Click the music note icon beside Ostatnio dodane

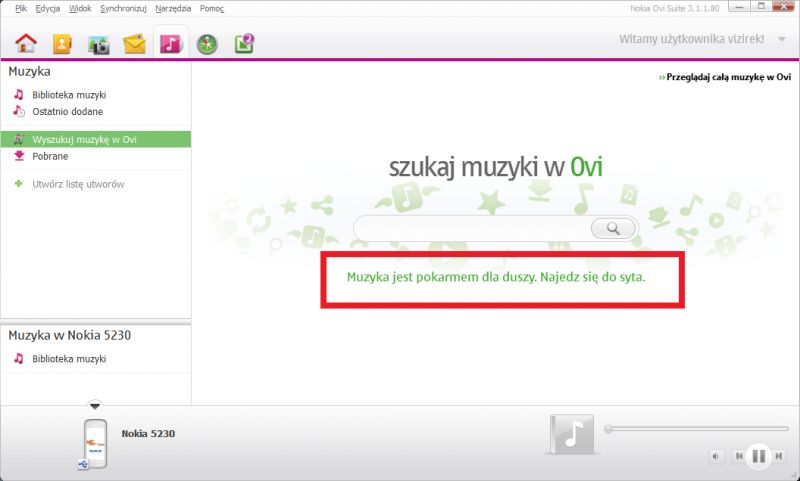(x=19, y=111)
